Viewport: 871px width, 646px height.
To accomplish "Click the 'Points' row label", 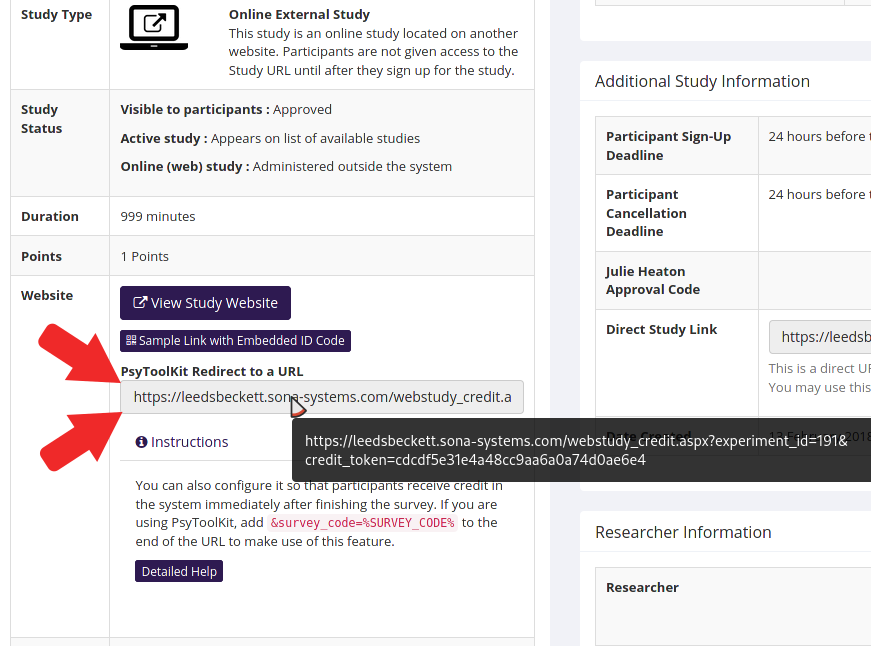I will pyautogui.click(x=41, y=257).
